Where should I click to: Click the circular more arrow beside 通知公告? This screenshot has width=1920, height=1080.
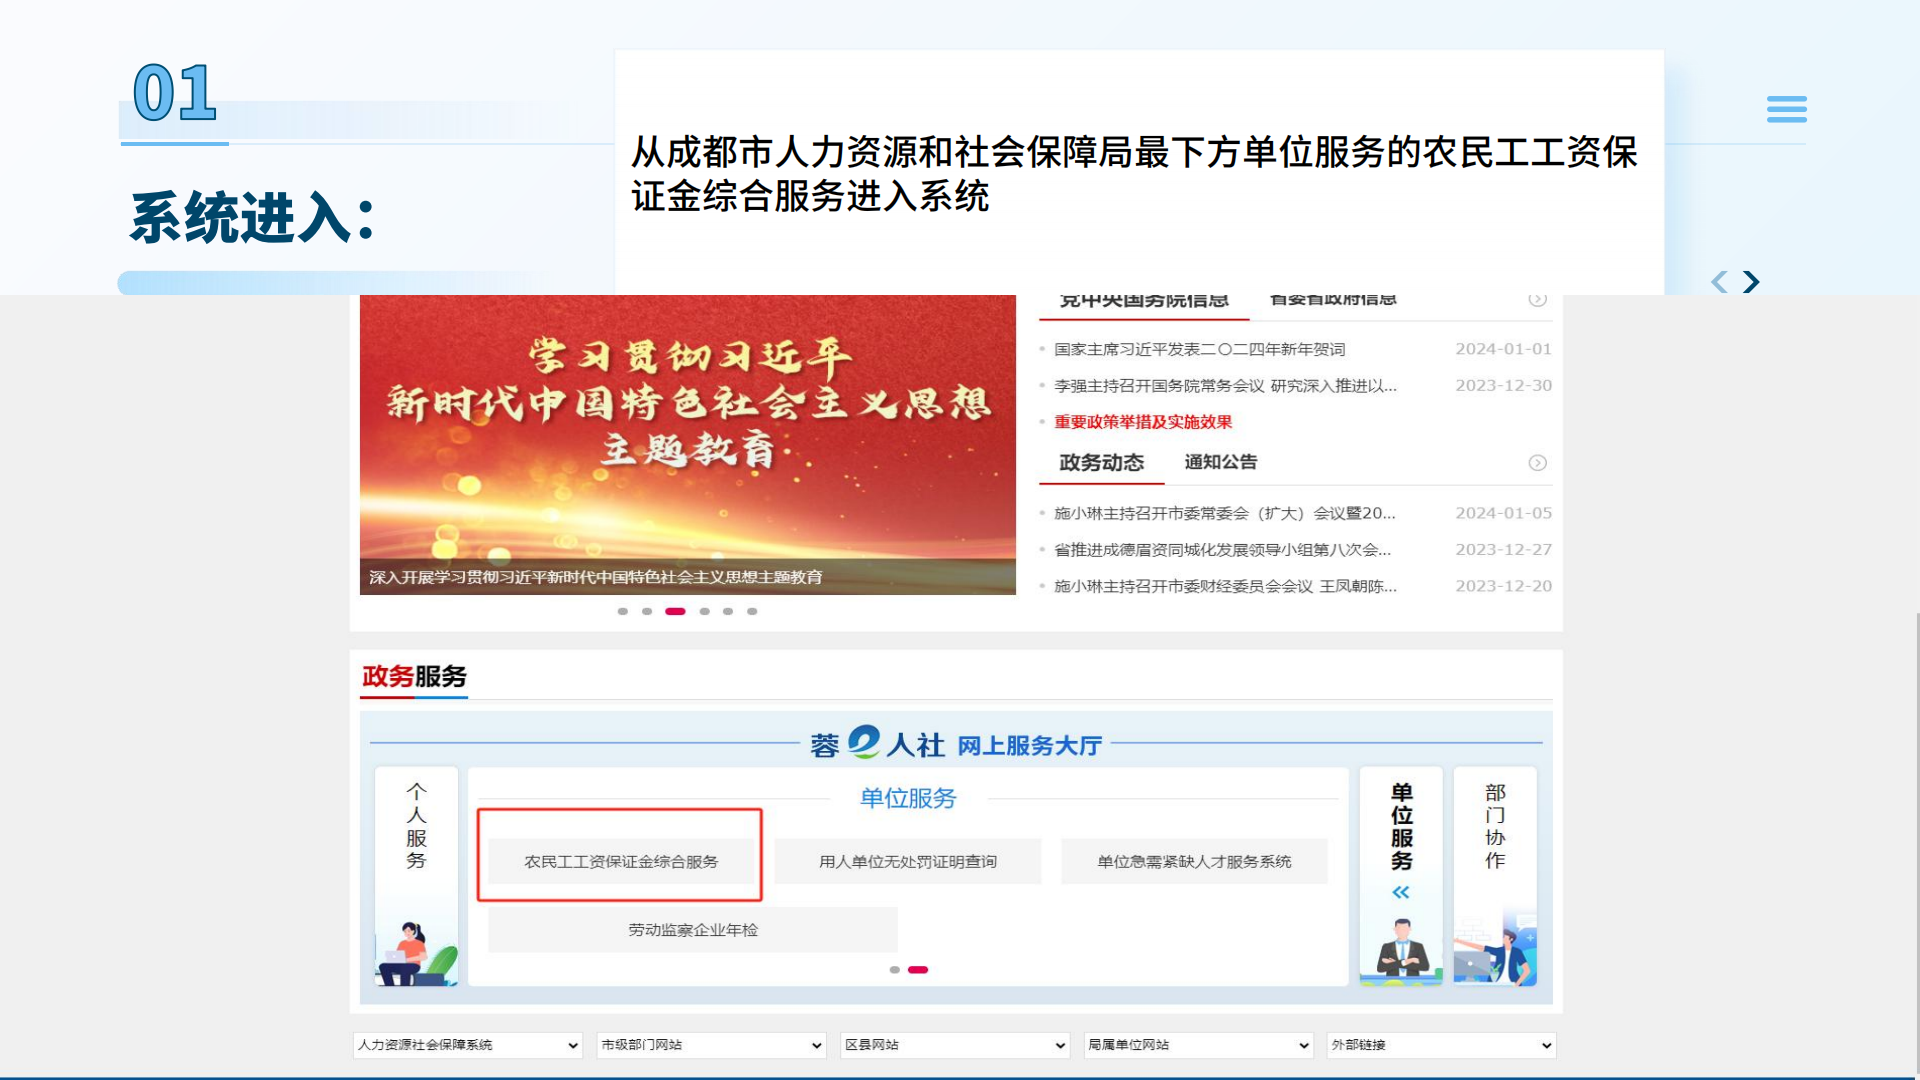click(1537, 463)
